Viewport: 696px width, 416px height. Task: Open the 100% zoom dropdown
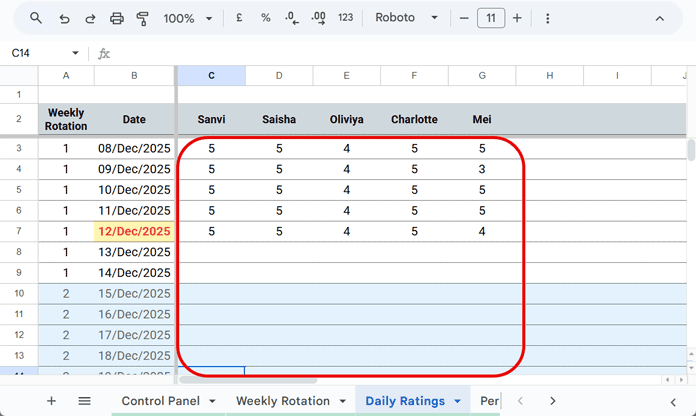[188, 18]
